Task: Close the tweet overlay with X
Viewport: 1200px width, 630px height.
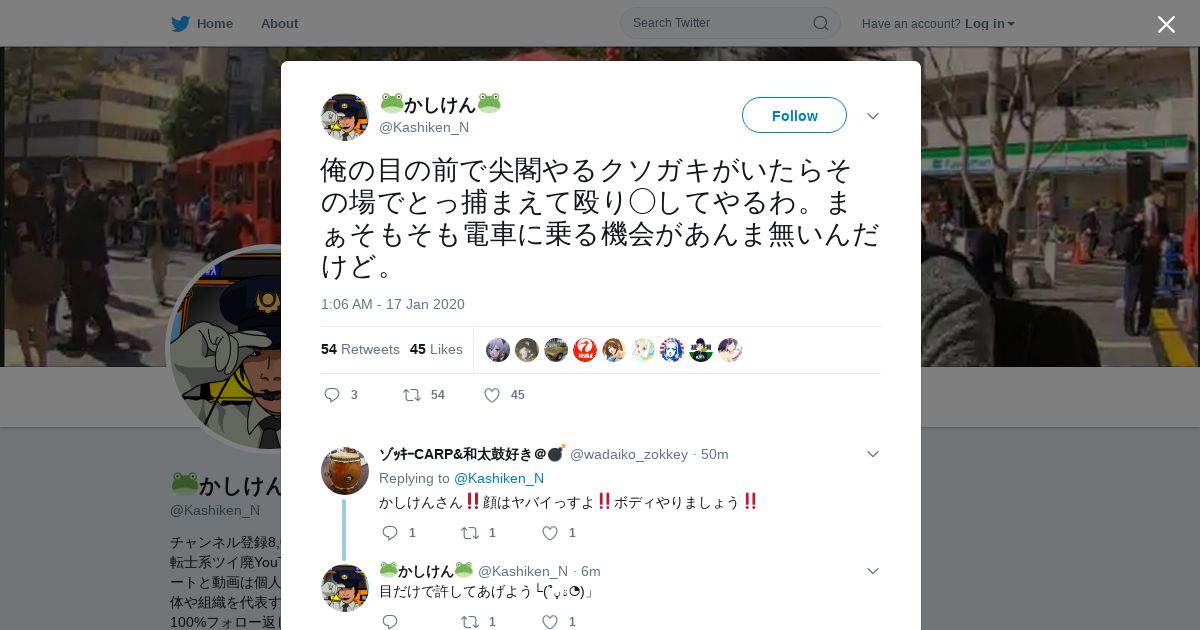Action: point(1166,24)
